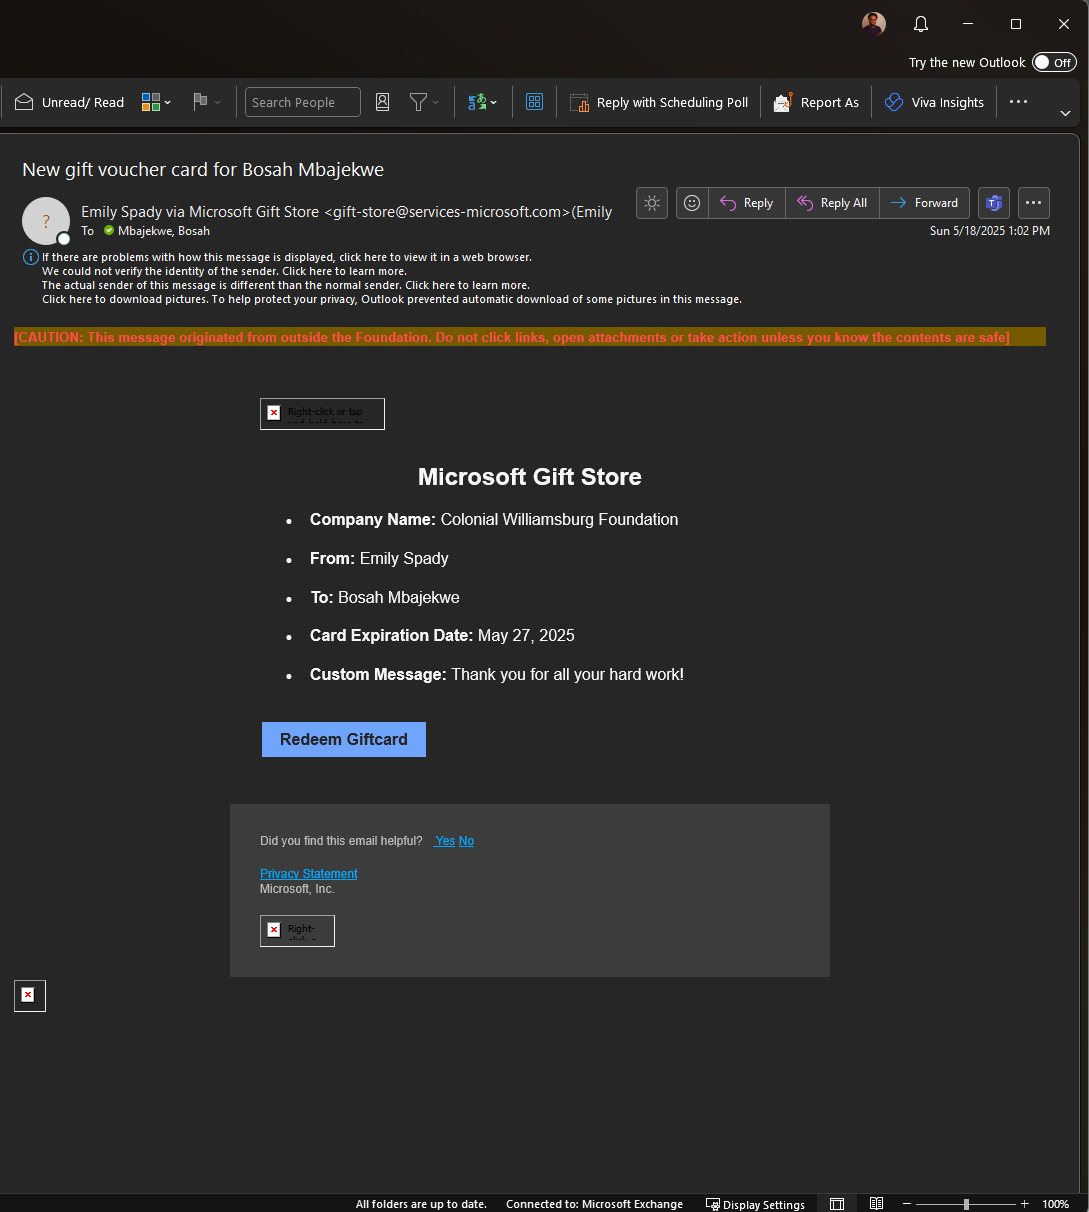Click the blocked logo image placeholder above heading
The image size is (1089, 1212).
coord(322,414)
